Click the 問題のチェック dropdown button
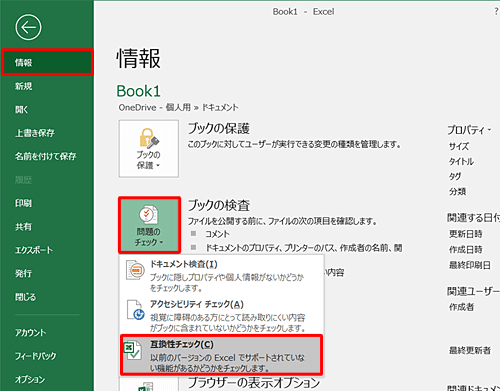Viewport: 500px width, 391px height. (149, 225)
